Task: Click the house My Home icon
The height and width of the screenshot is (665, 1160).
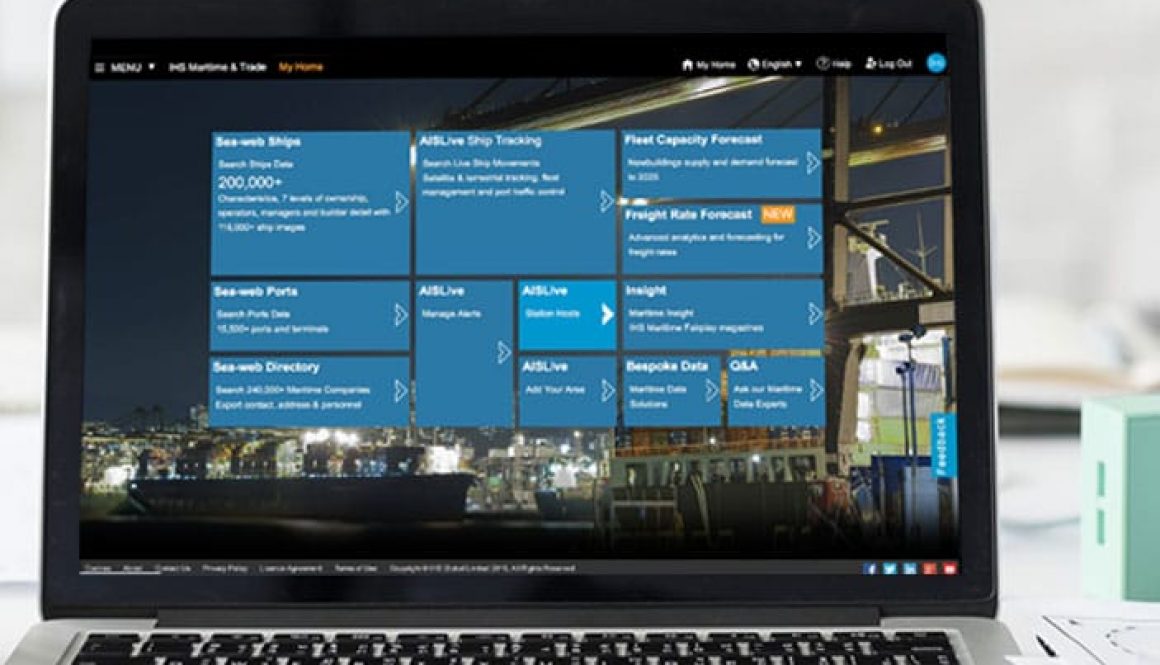Action: coord(687,64)
